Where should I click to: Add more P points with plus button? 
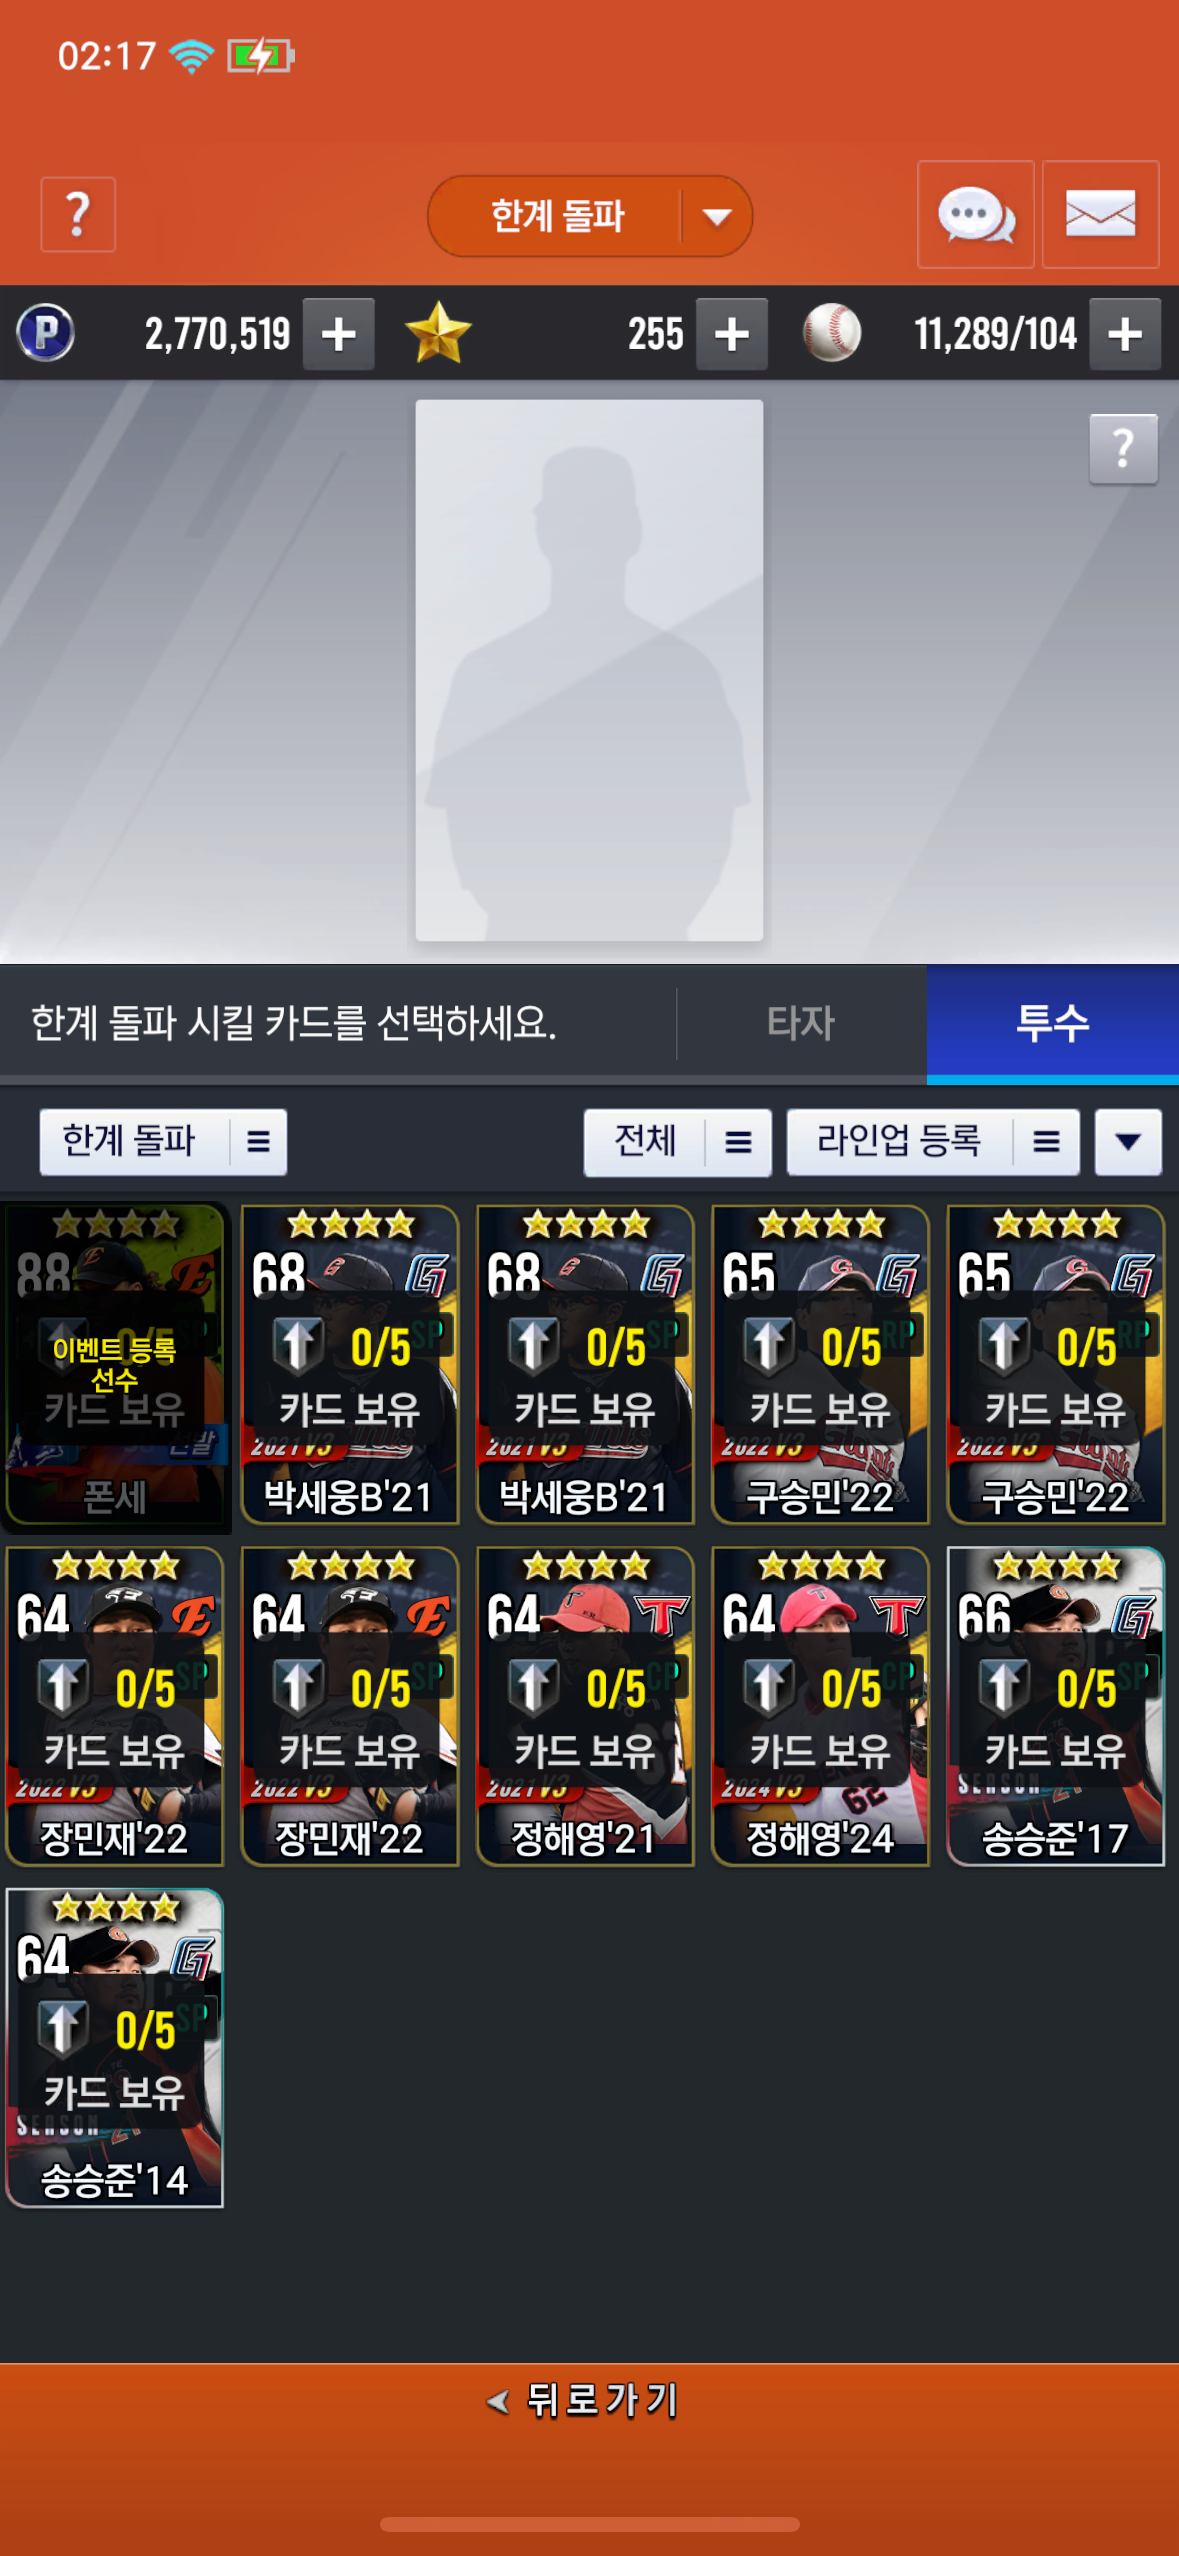(x=339, y=334)
